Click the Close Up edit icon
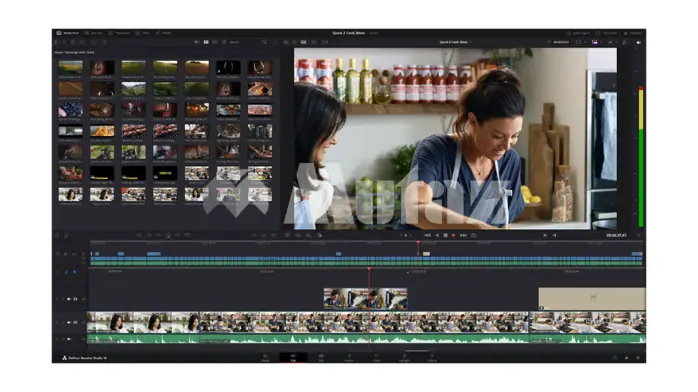 168,235
